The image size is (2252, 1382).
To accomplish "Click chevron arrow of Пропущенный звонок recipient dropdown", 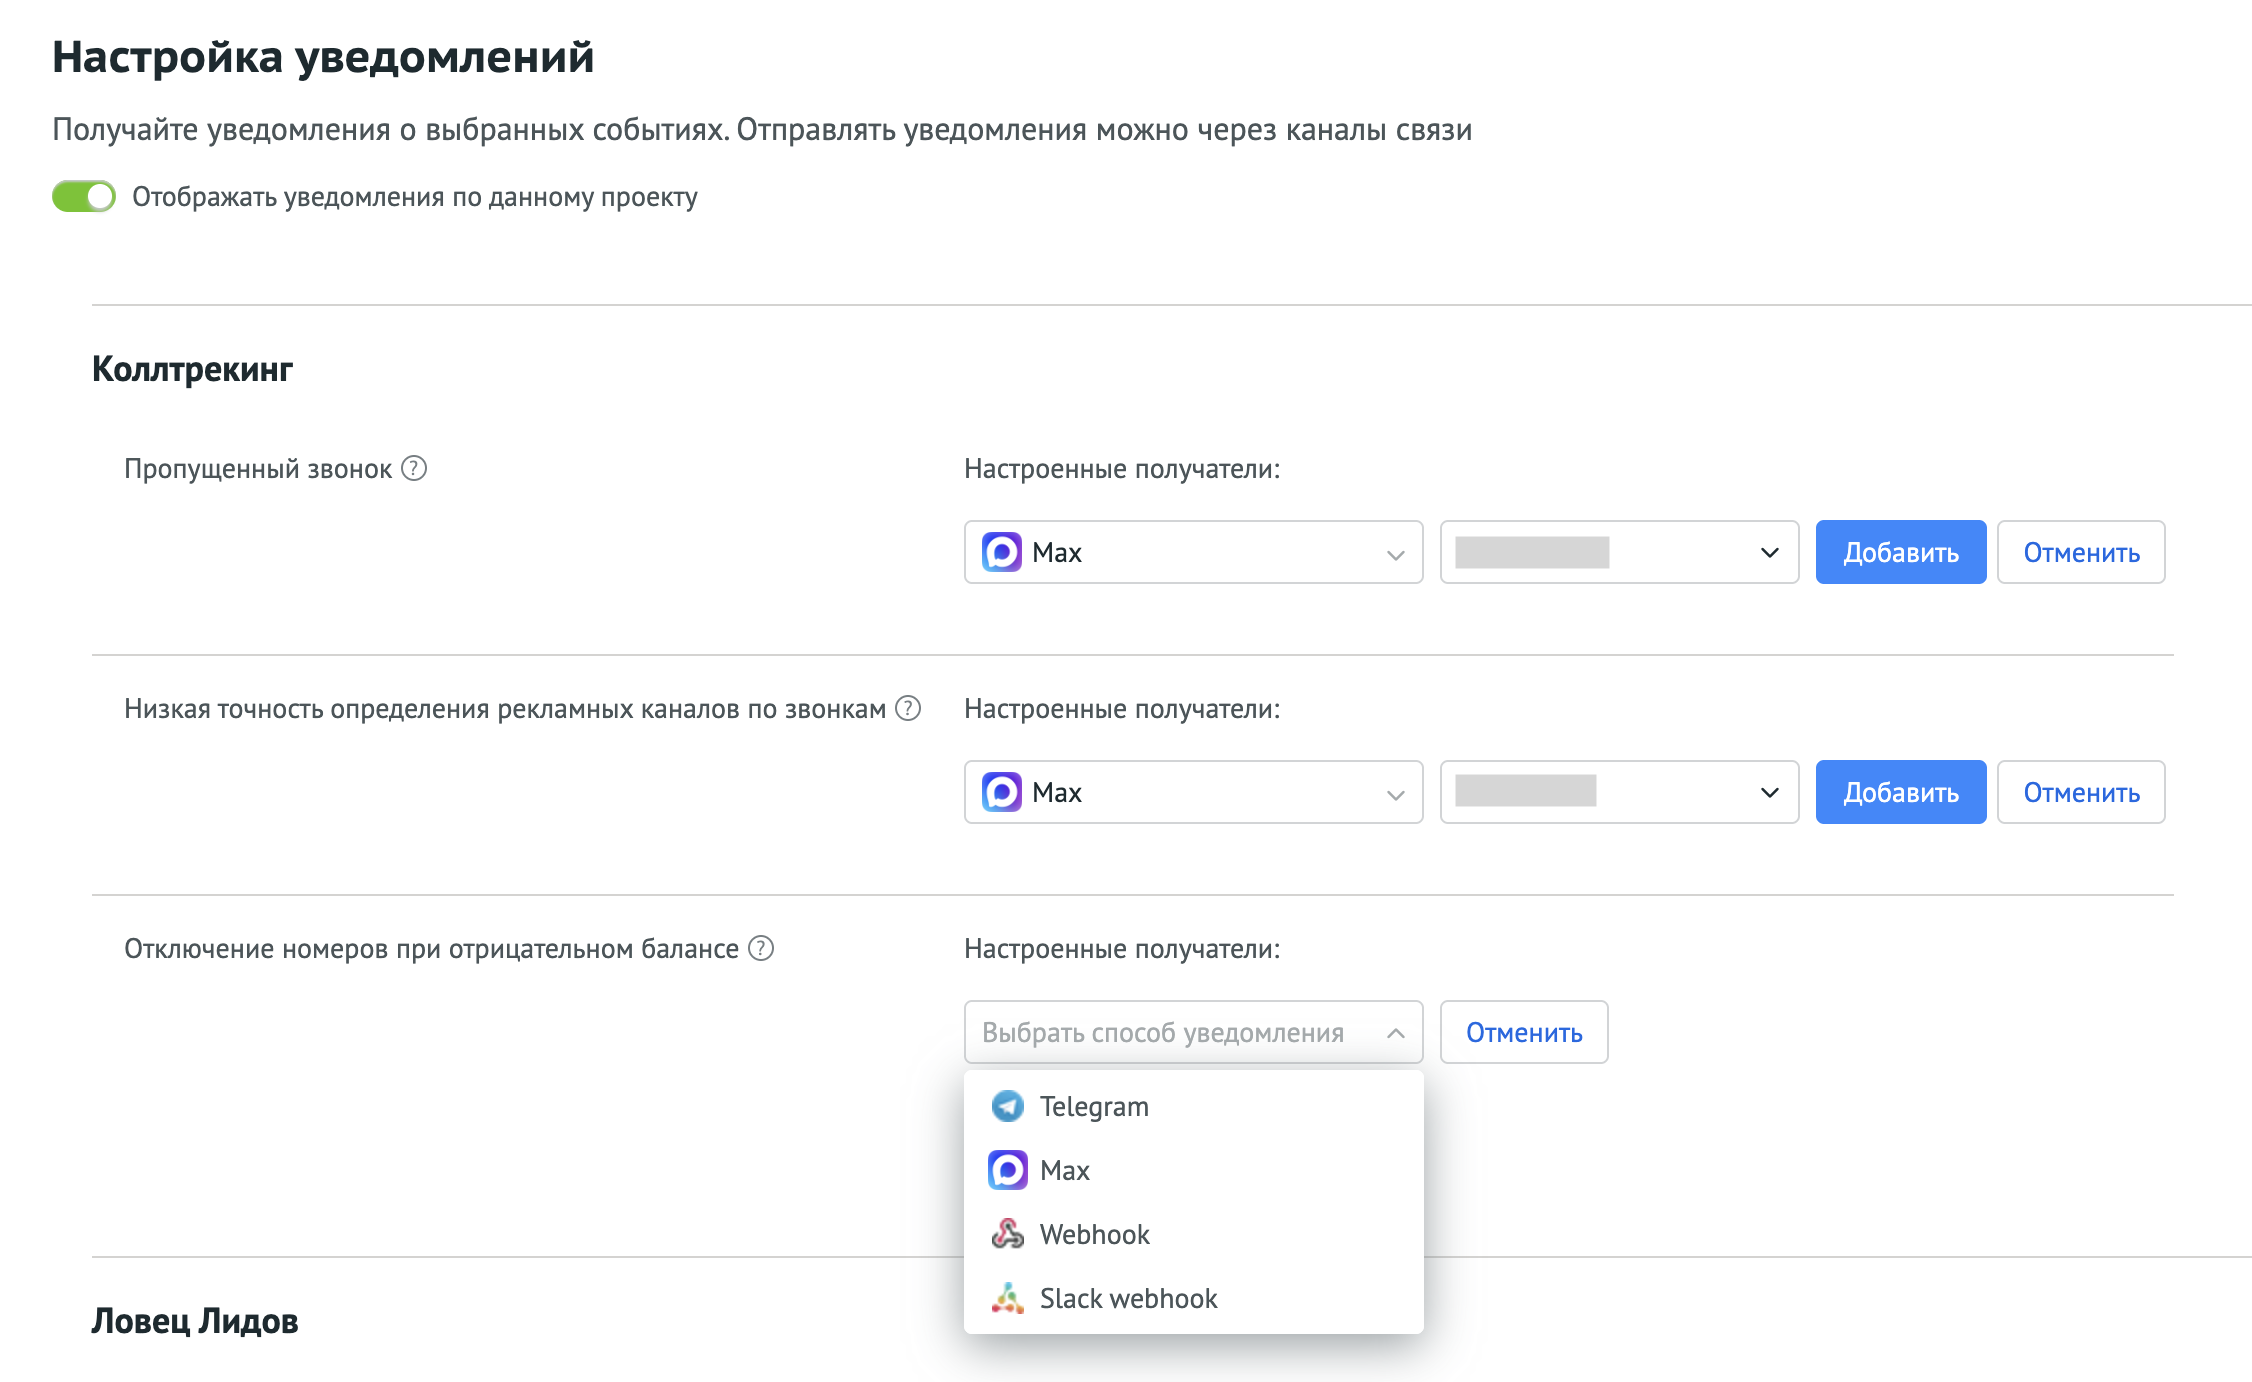I will (x=1769, y=552).
